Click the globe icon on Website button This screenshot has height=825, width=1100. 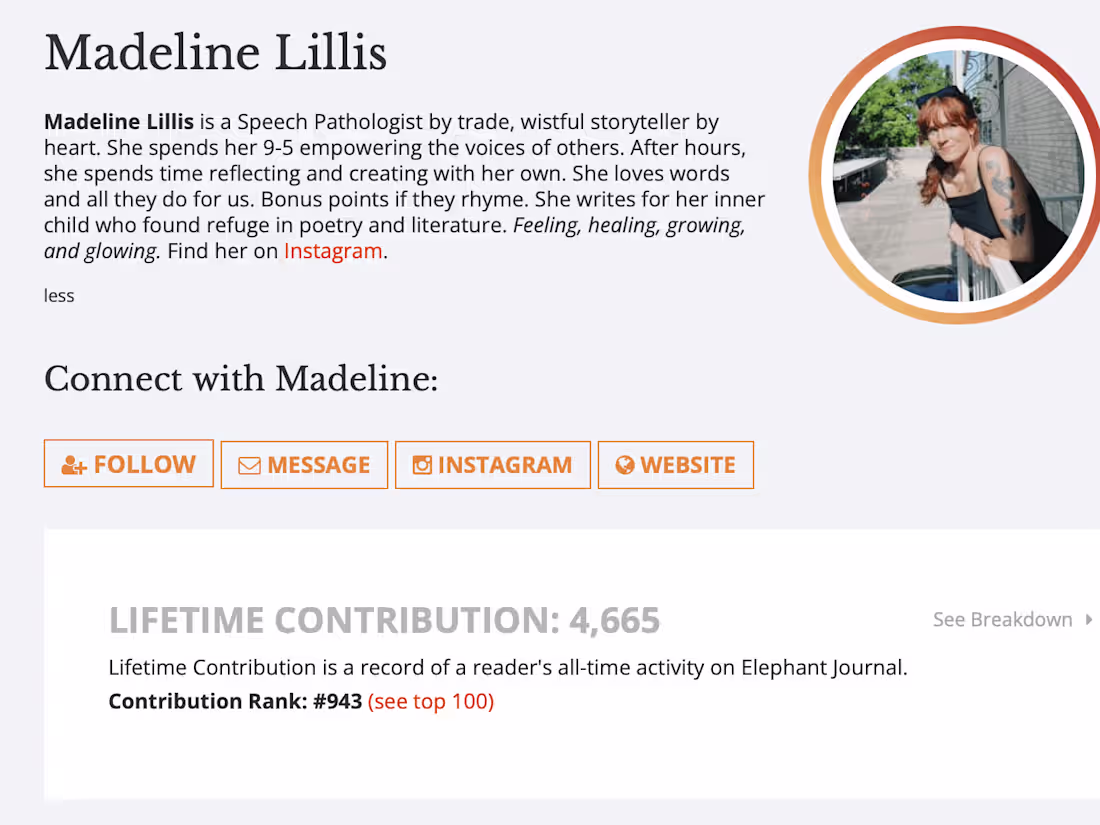(x=625, y=464)
